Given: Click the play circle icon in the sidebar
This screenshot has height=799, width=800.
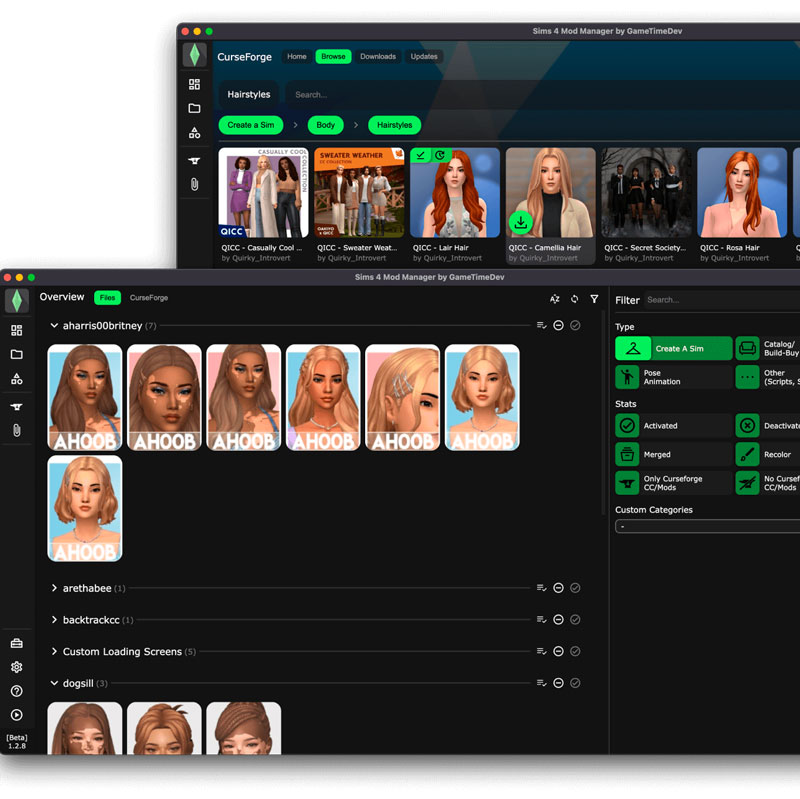Looking at the screenshot, I should click(16, 715).
